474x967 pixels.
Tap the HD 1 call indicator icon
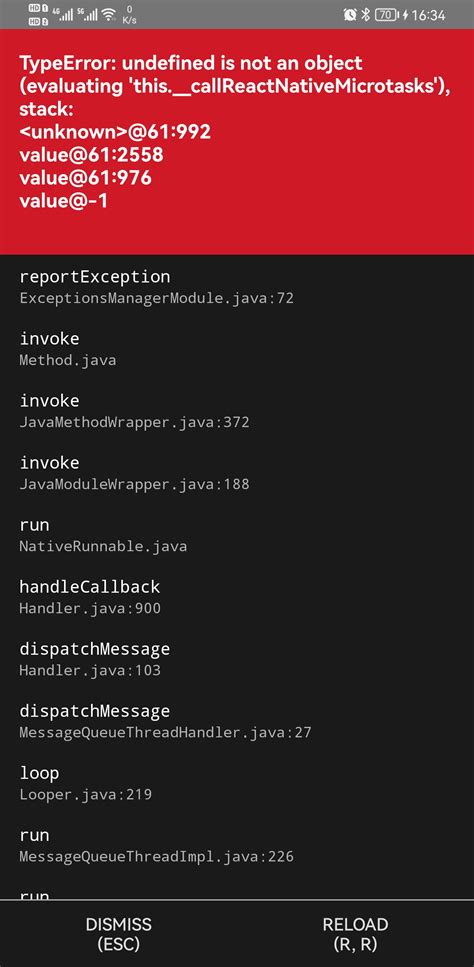pos(38,9)
